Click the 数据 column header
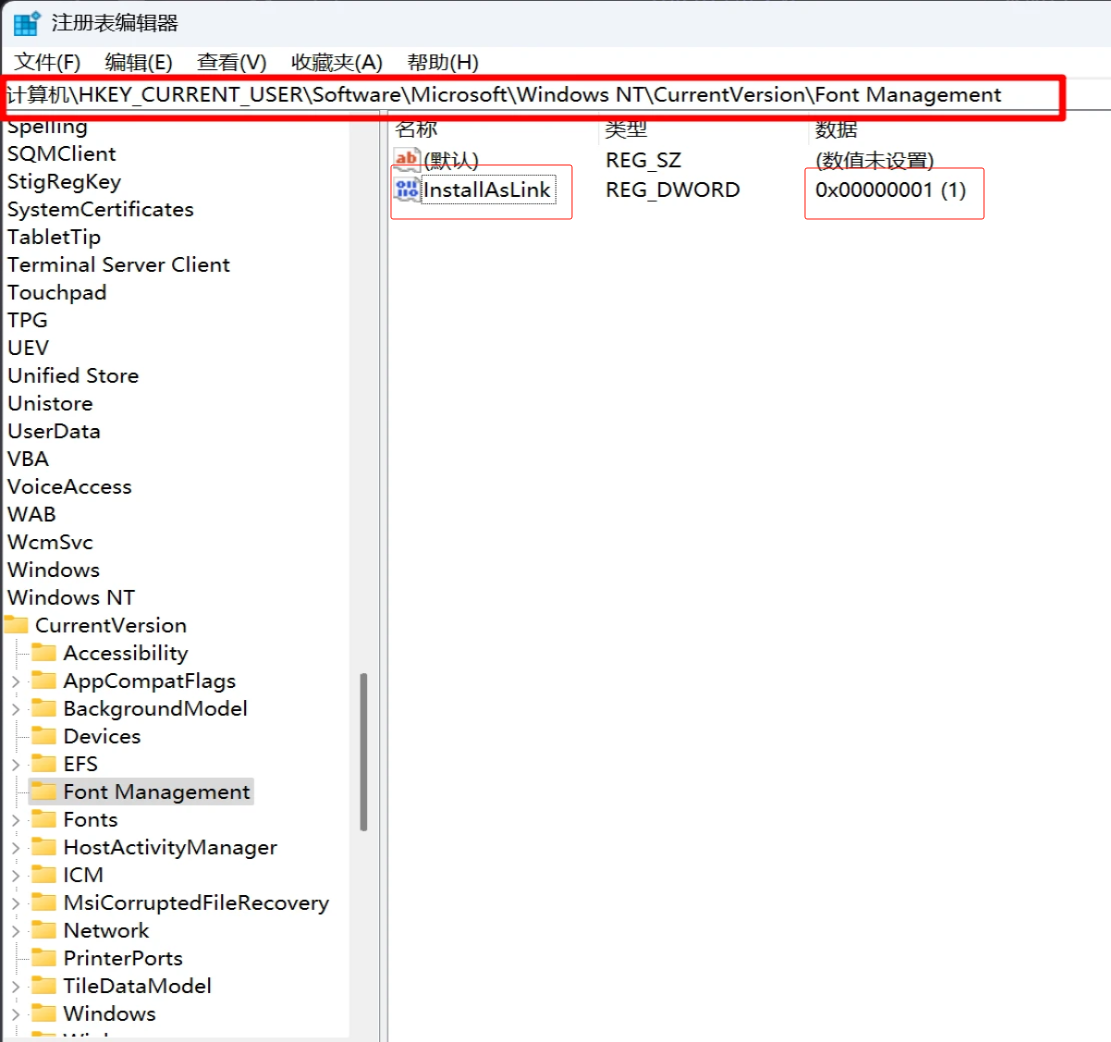This screenshot has width=1111, height=1042. (x=836, y=129)
